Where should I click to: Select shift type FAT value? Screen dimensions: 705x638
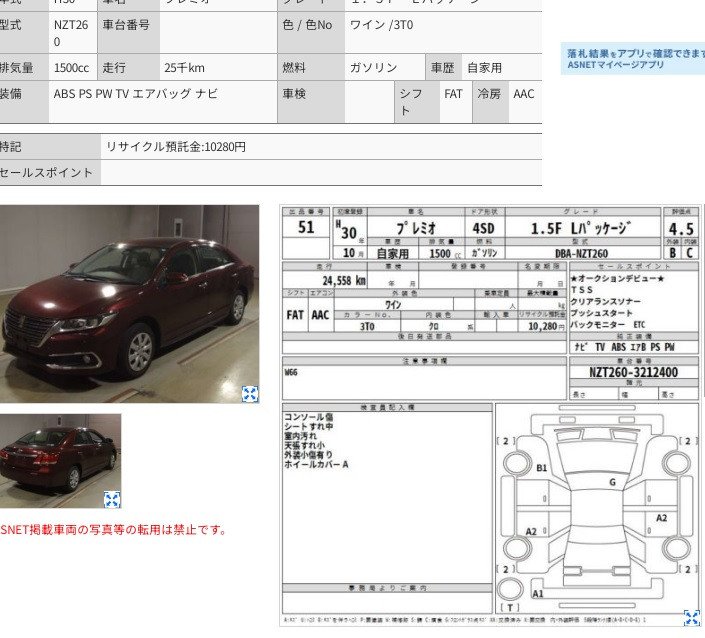click(453, 94)
